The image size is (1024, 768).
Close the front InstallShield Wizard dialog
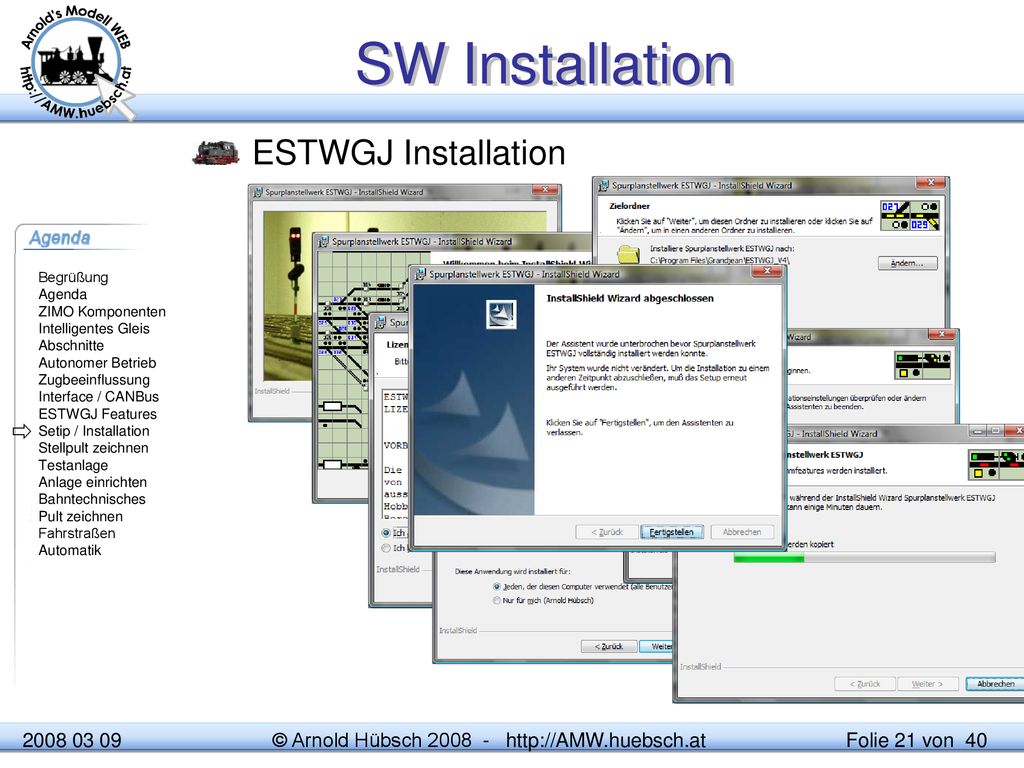[767, 271]
